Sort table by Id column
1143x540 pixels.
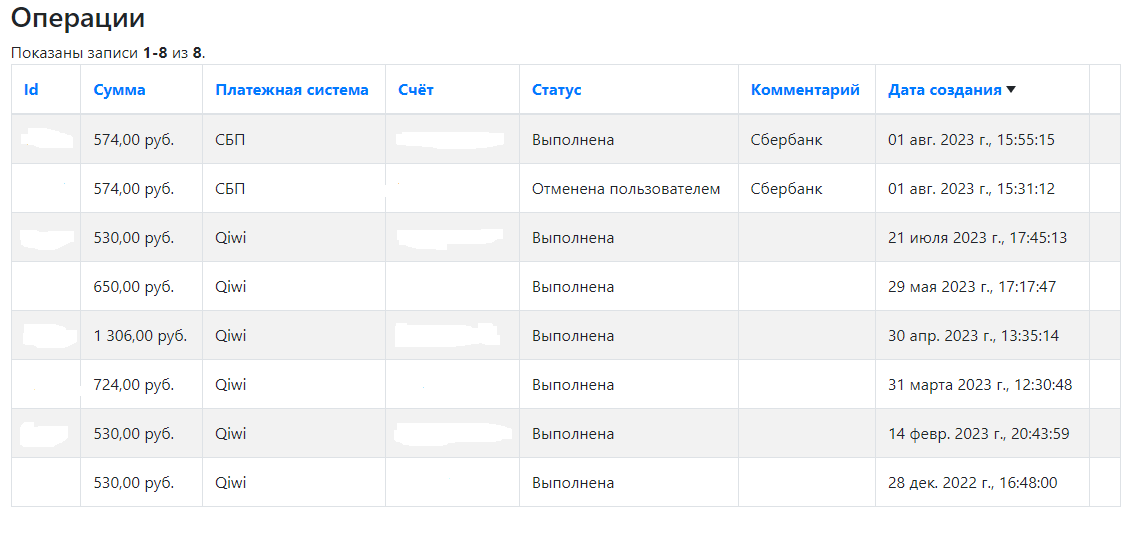(x=31, y=90)
